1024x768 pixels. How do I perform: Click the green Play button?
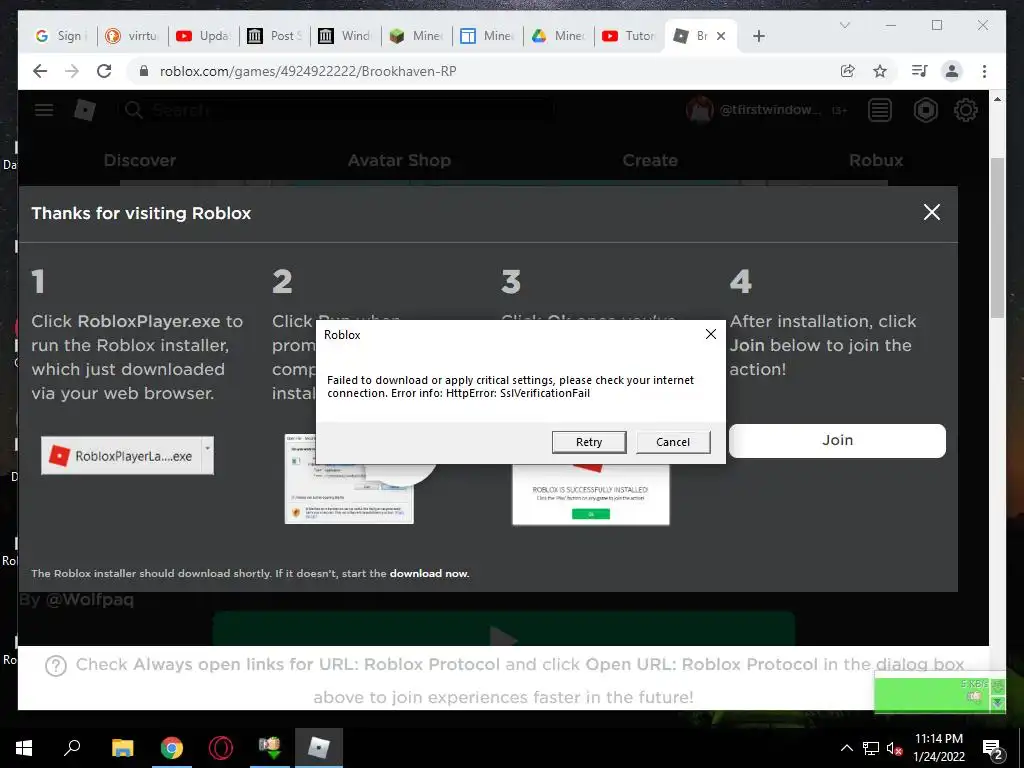tap(504, 629)
